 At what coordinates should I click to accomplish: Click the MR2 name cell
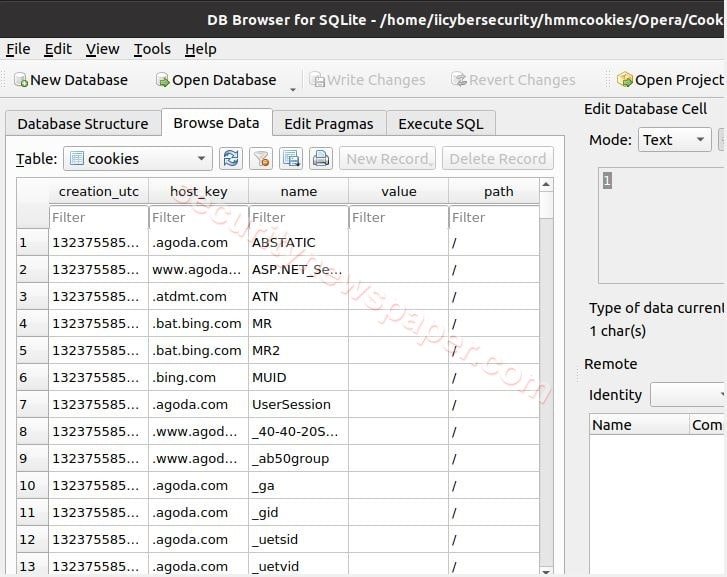coord(299,350)
